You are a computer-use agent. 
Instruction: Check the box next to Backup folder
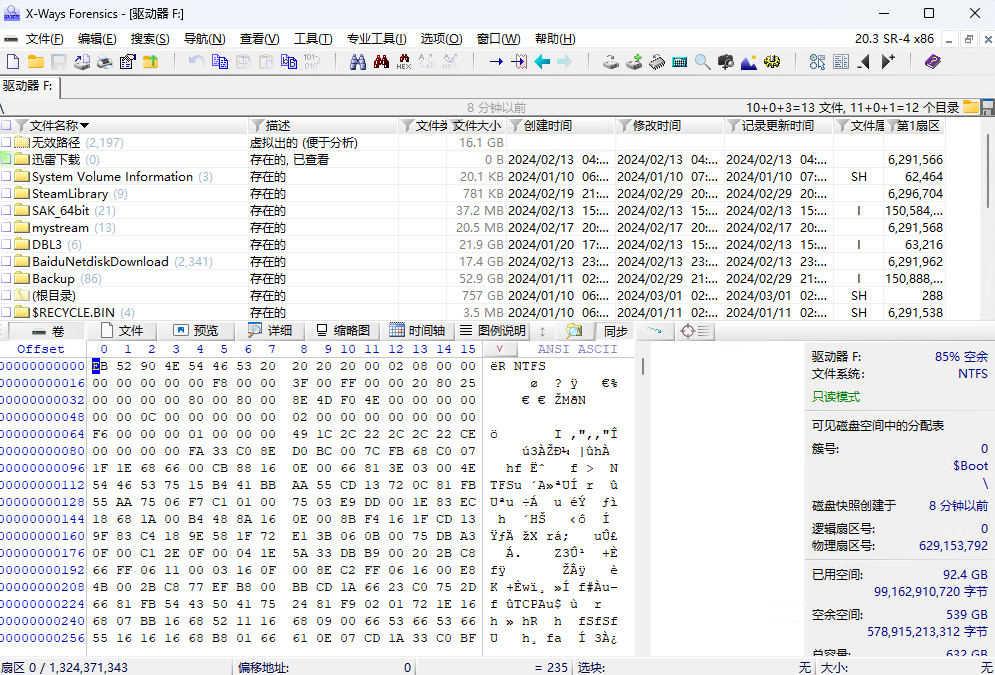tap(6, 279)
